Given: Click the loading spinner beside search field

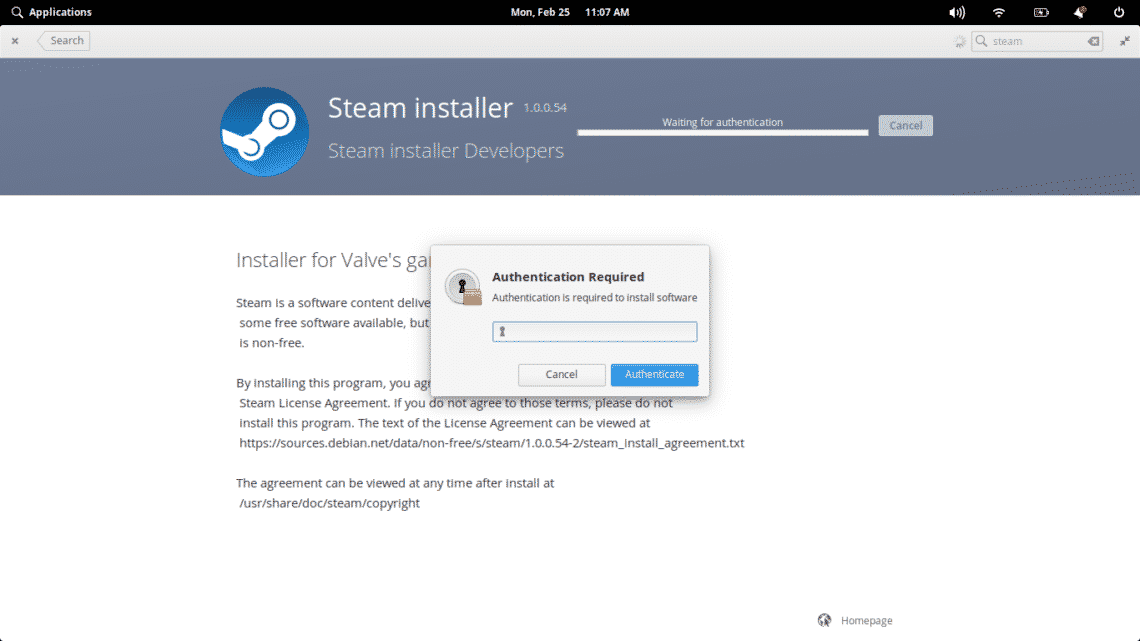Looking at the screenshot, I should click(x=960, y=41).
